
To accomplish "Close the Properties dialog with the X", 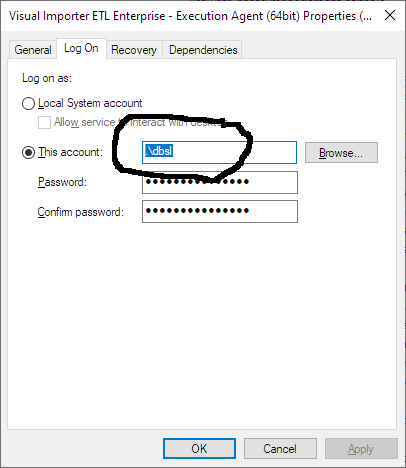I will point(390,15).
